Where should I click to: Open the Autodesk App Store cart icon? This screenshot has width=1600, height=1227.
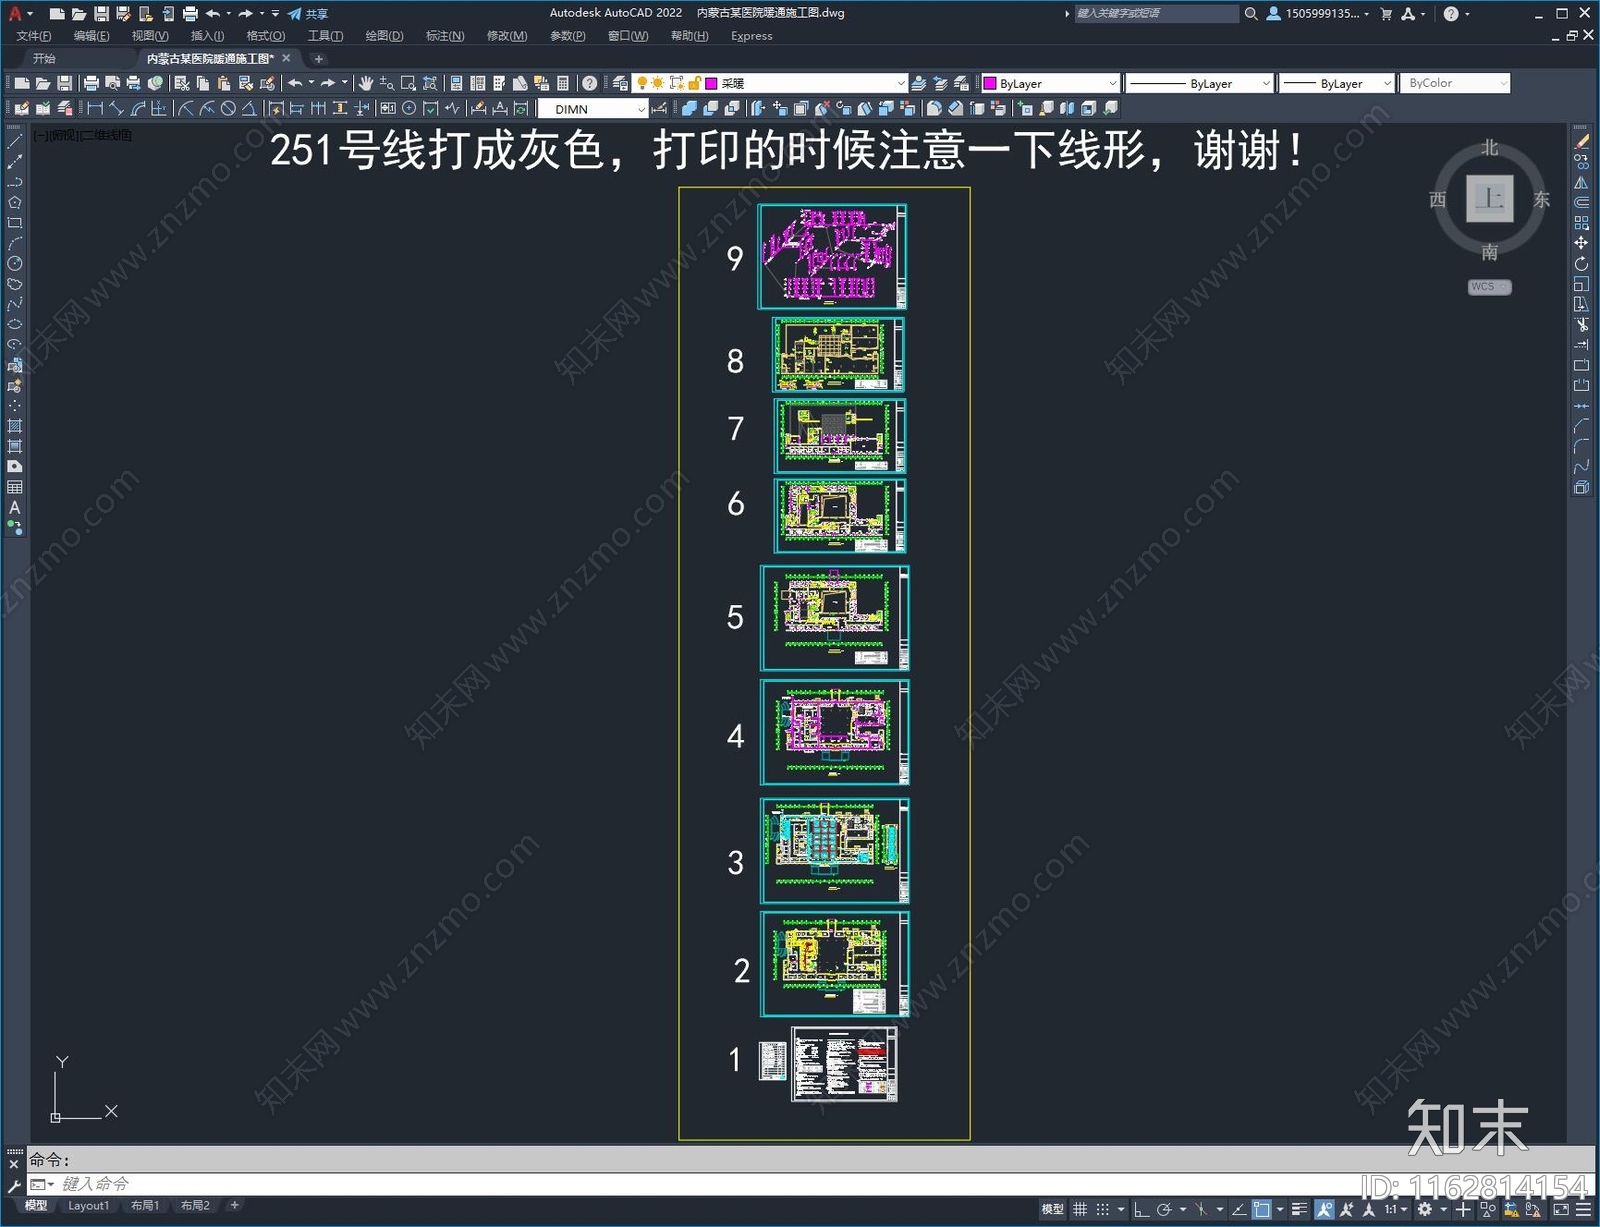click(x=1386, y=14)
